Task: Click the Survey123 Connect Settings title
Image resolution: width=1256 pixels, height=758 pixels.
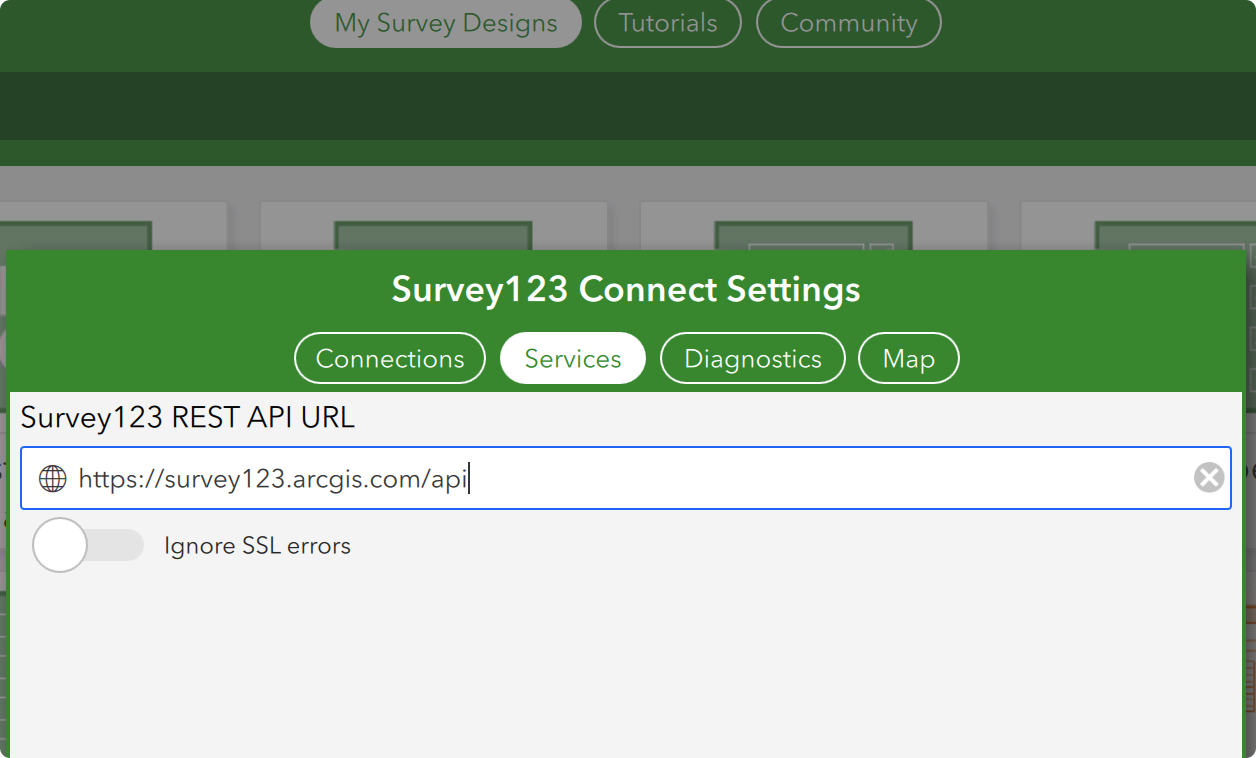Action: click(627, 289)
